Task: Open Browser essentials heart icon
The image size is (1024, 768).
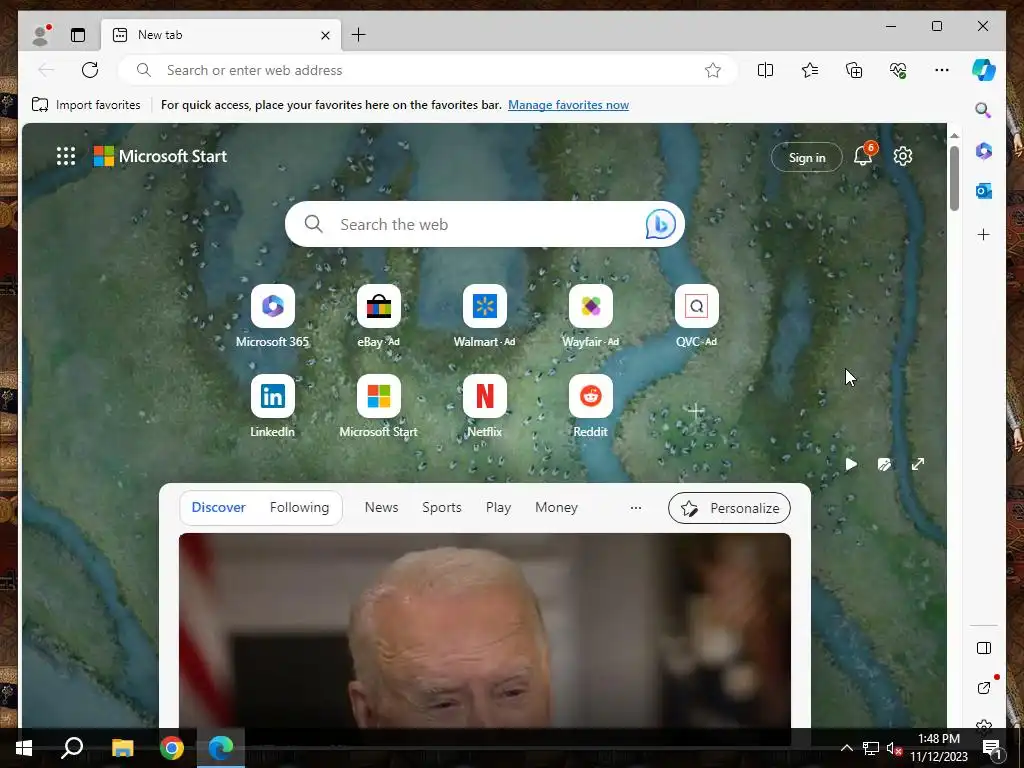Action: pyautogui.click(x=898, y=70)
